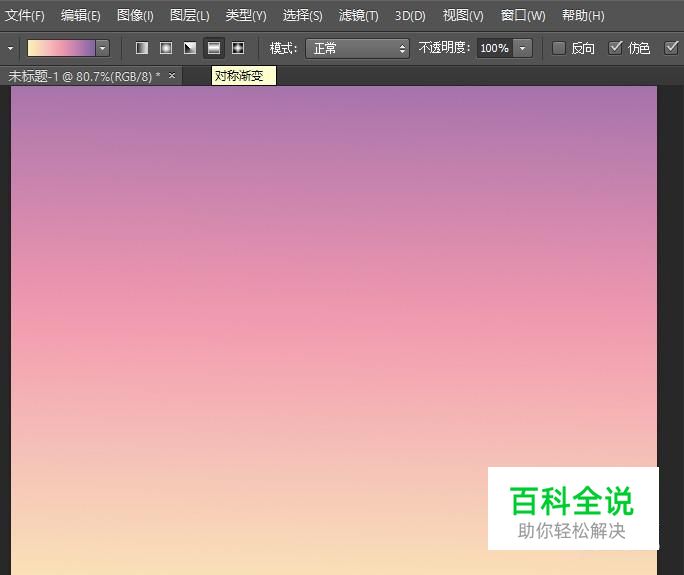The height and width of the screenshot is (575, 684).
Task: Open the 图像(I) menu
Action: (135, 16)
